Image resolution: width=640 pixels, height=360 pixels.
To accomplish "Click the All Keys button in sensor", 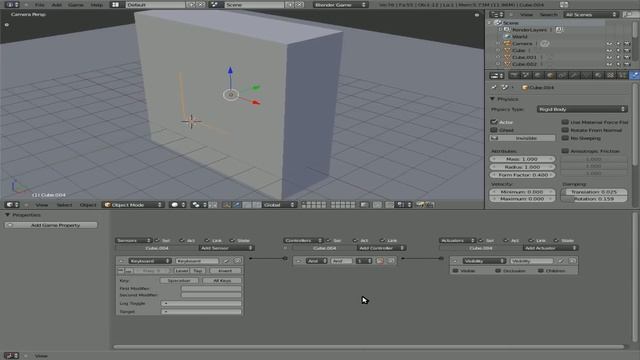I will pos(222,280).
